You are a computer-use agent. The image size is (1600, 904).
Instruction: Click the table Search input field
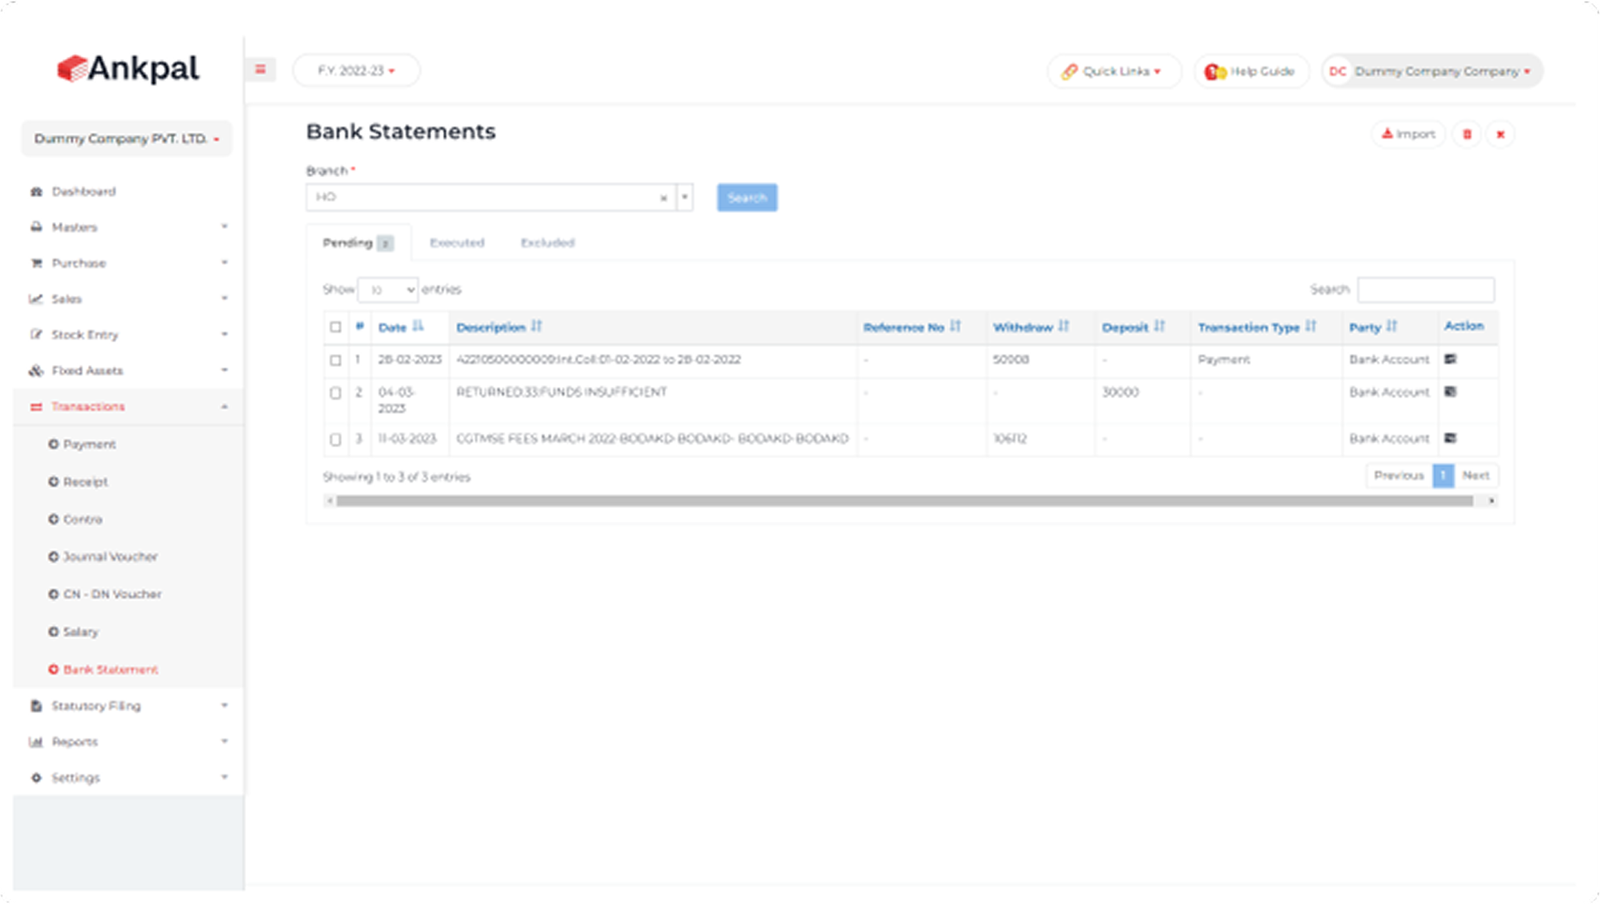tap(1425, 290)
